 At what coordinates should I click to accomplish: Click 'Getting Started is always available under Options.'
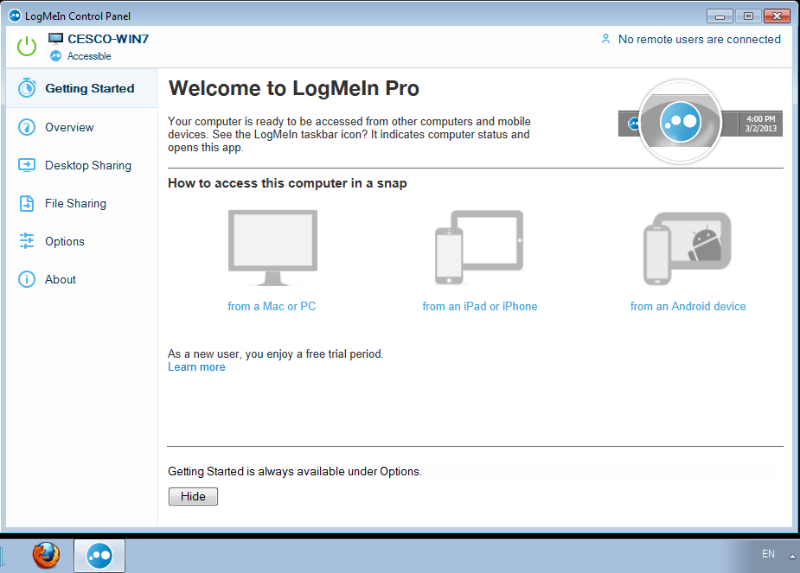(294, 471)
